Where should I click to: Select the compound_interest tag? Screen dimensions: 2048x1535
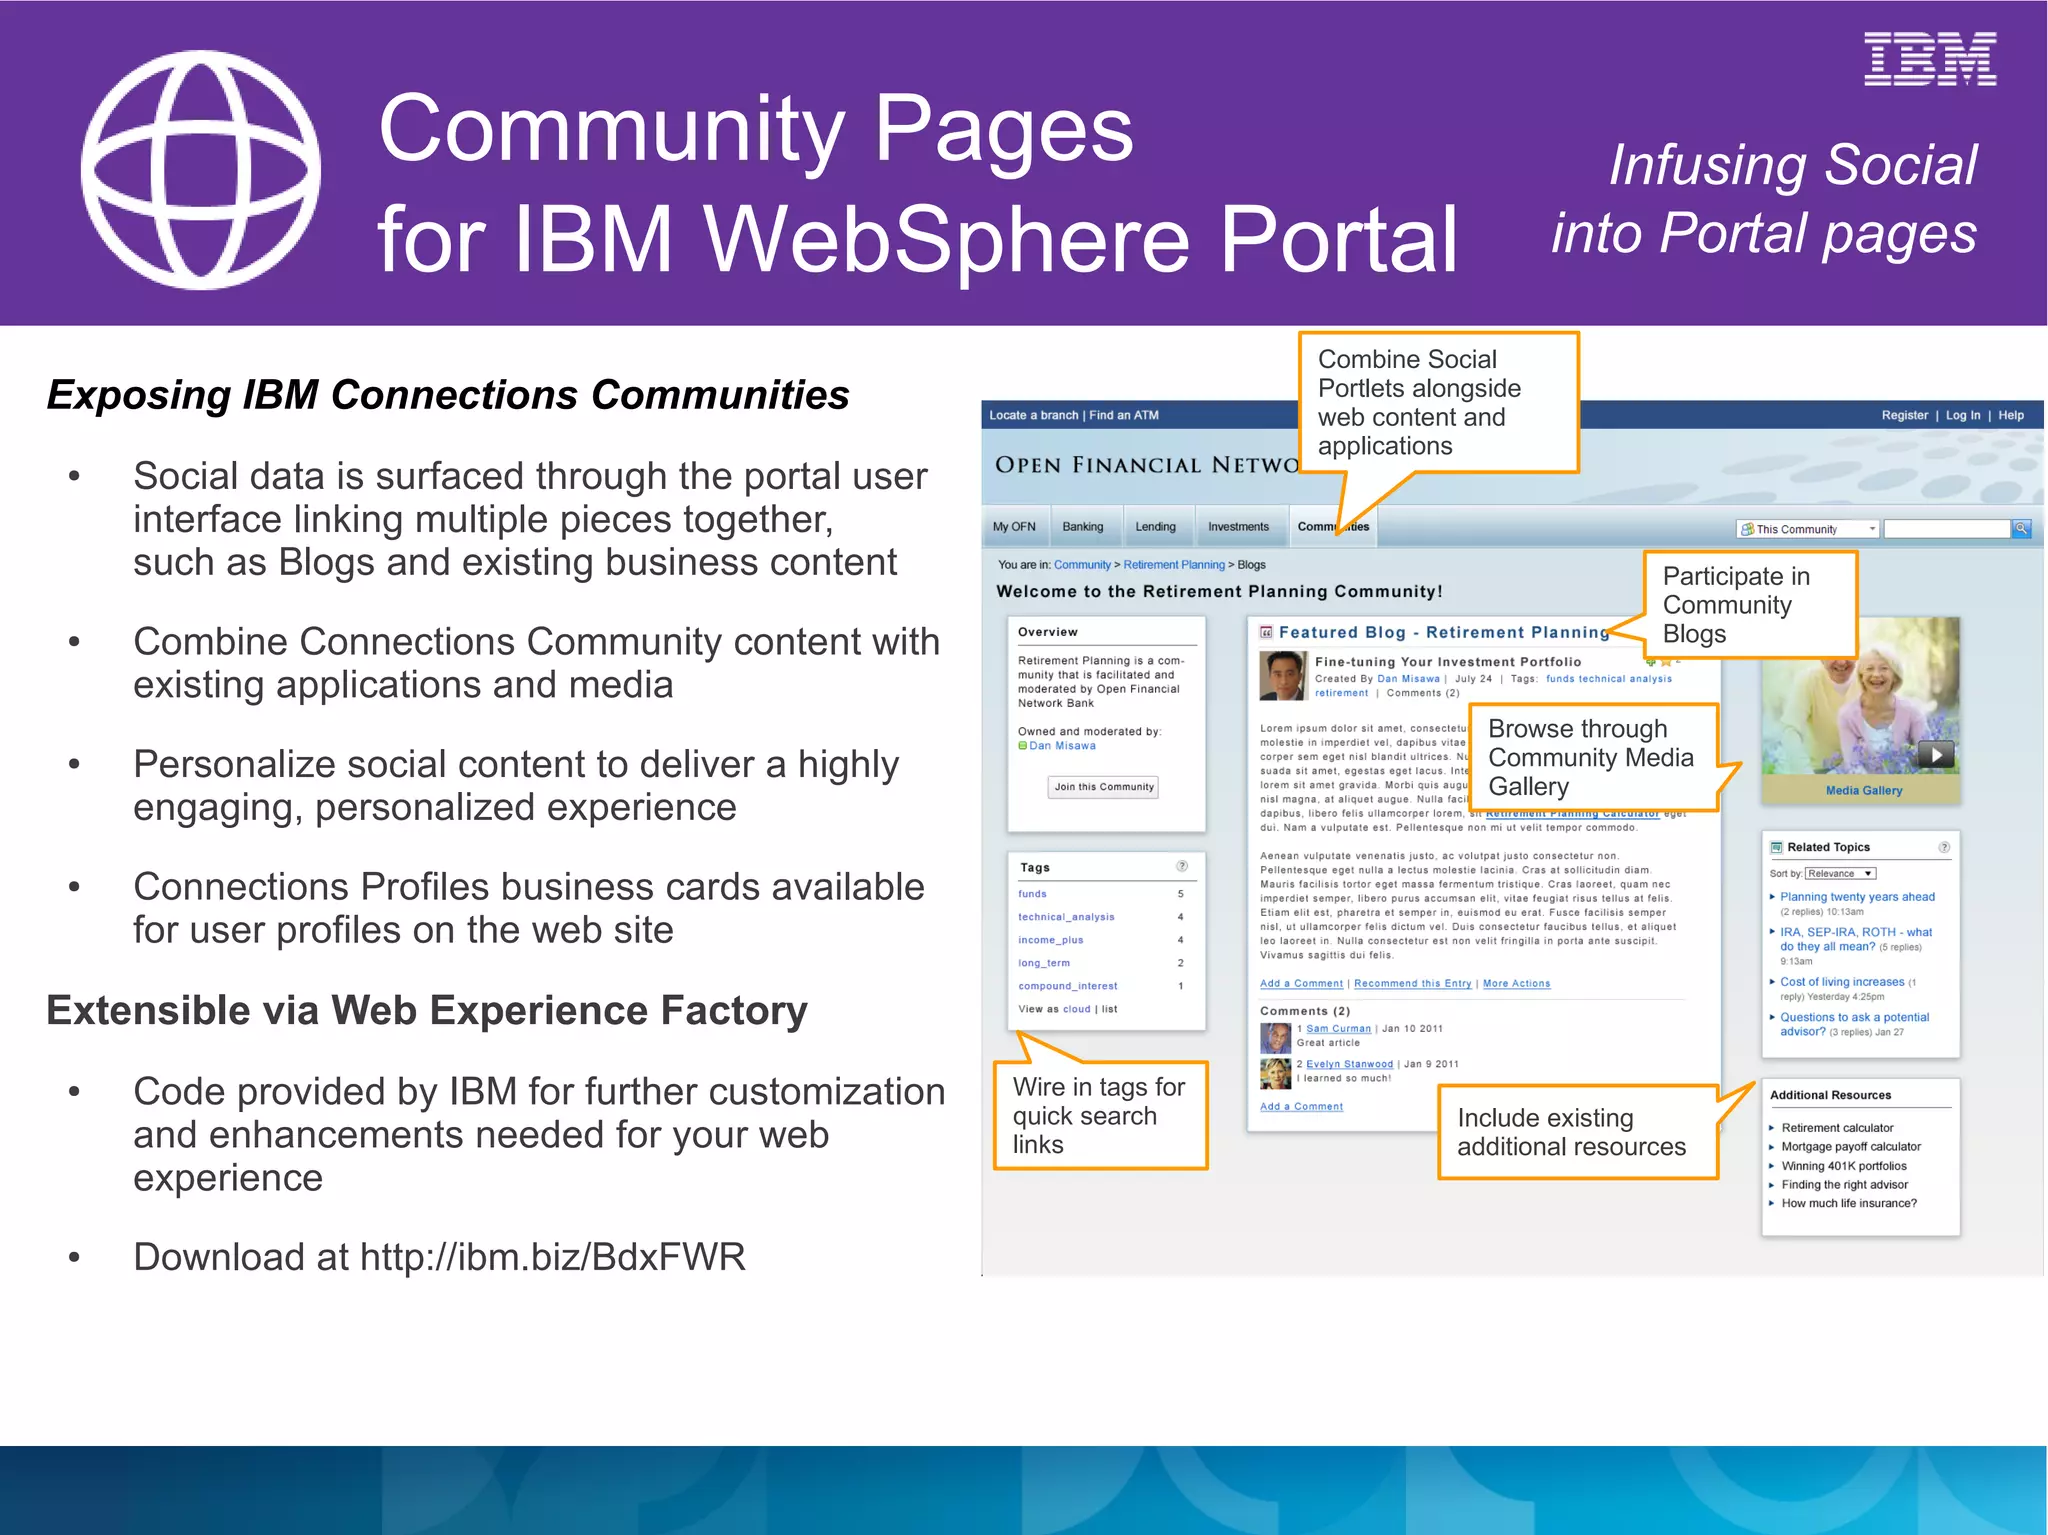(1067, 986)
